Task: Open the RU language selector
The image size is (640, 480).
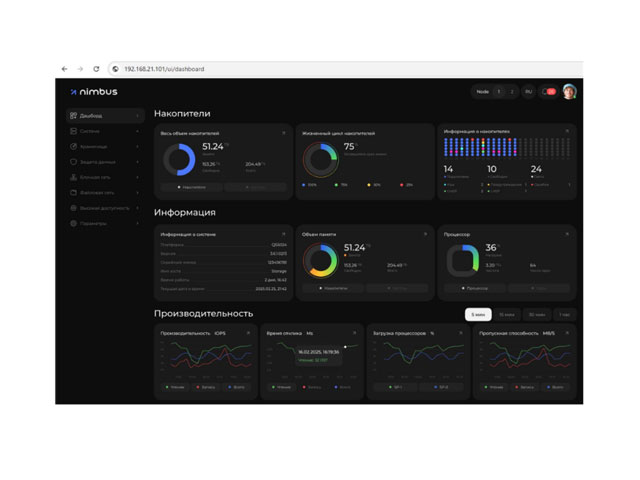Action: 528,92
